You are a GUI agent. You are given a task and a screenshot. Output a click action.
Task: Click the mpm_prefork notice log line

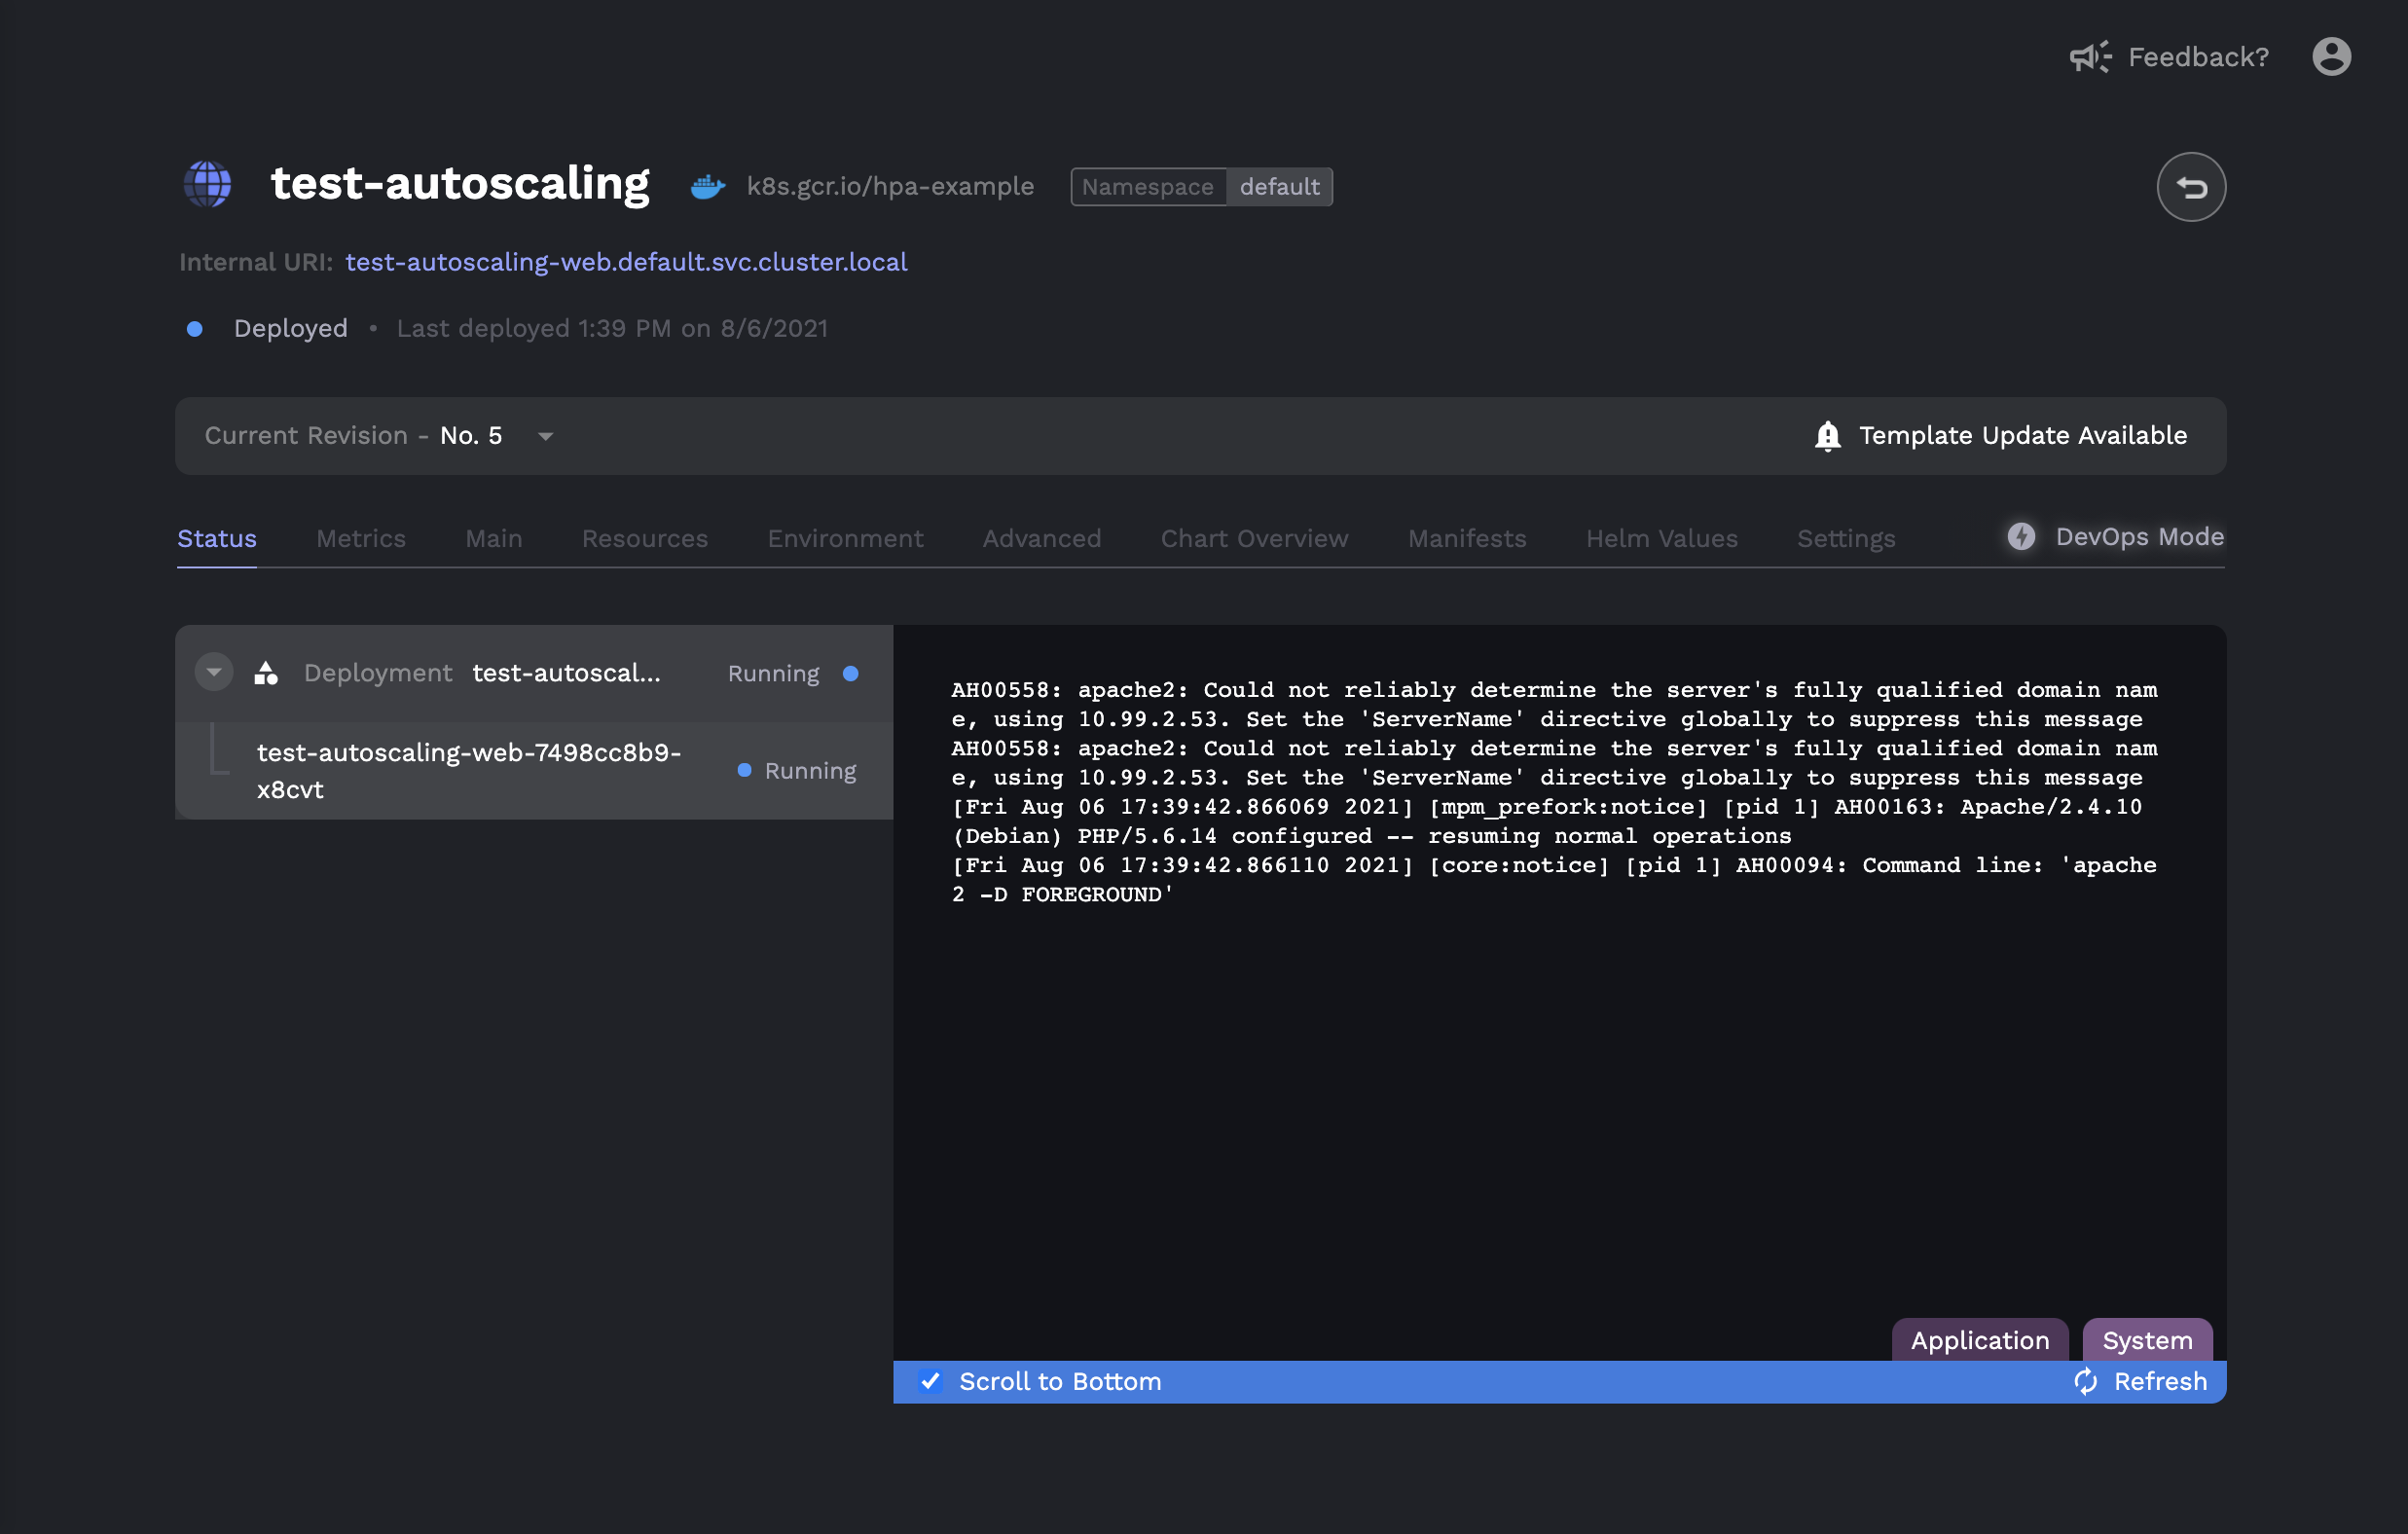(x=1547, y=822)
